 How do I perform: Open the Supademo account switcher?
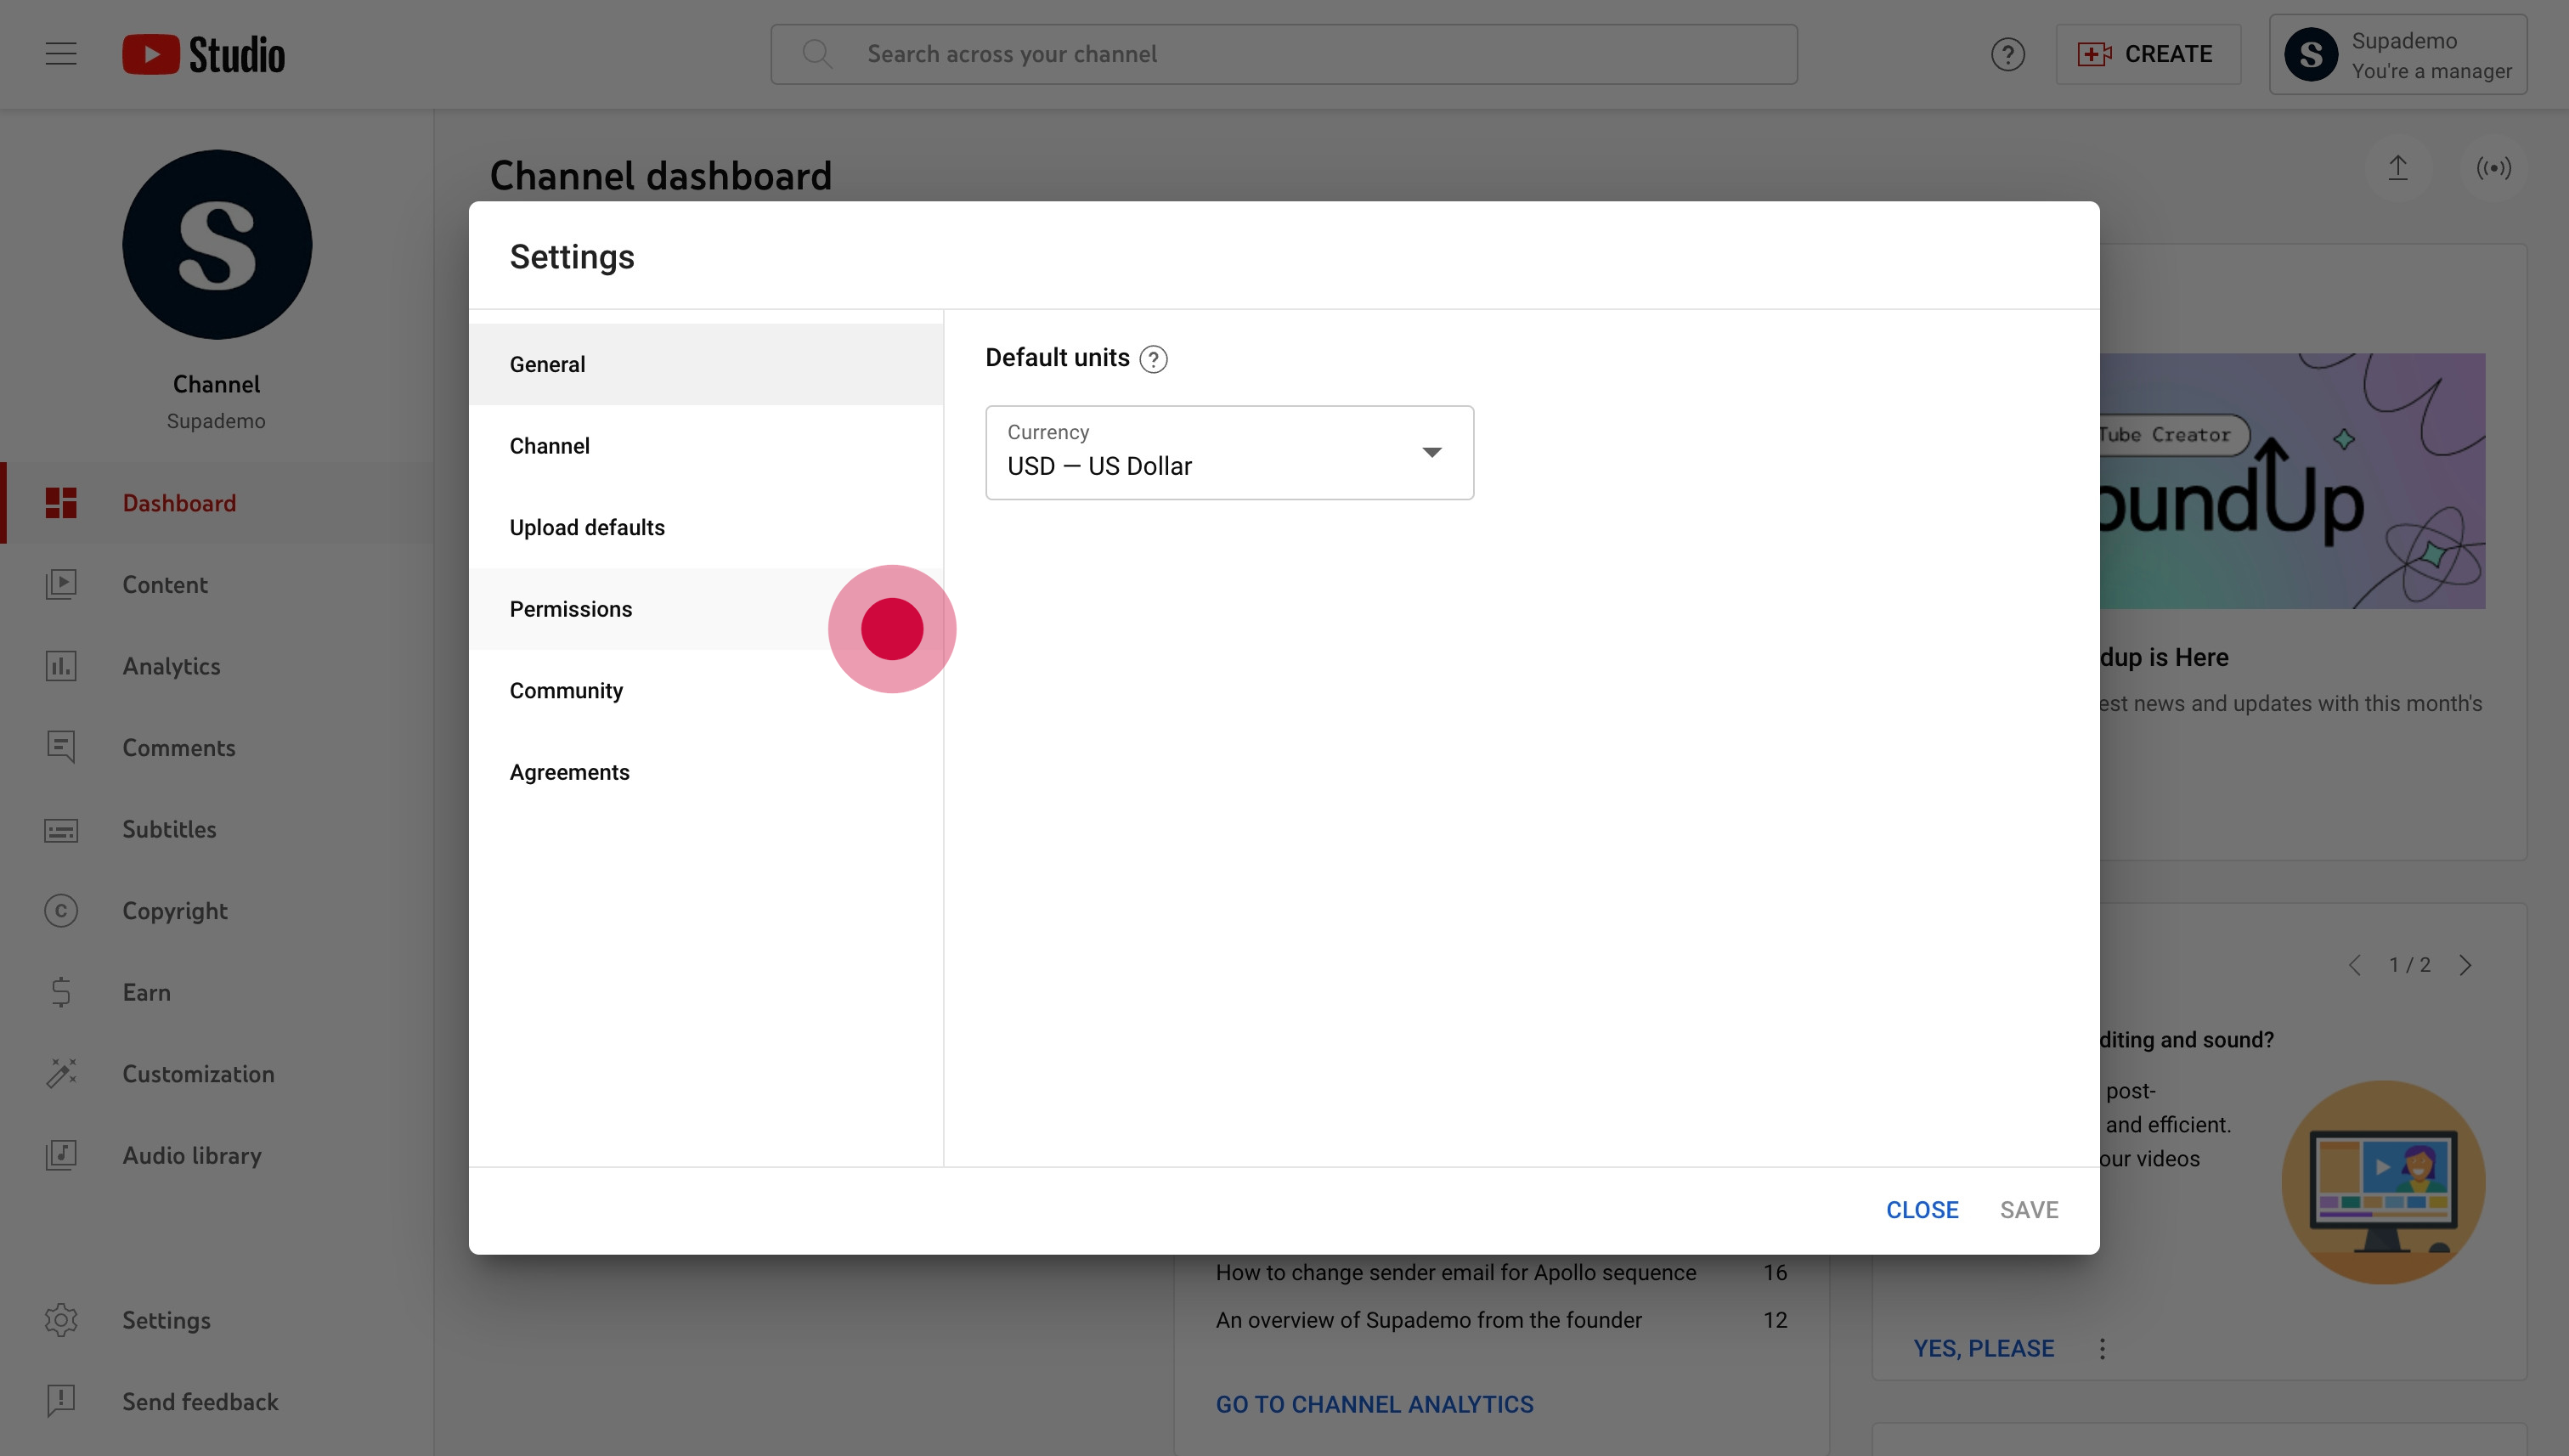pyautogui.click(x=2397, y=55)
